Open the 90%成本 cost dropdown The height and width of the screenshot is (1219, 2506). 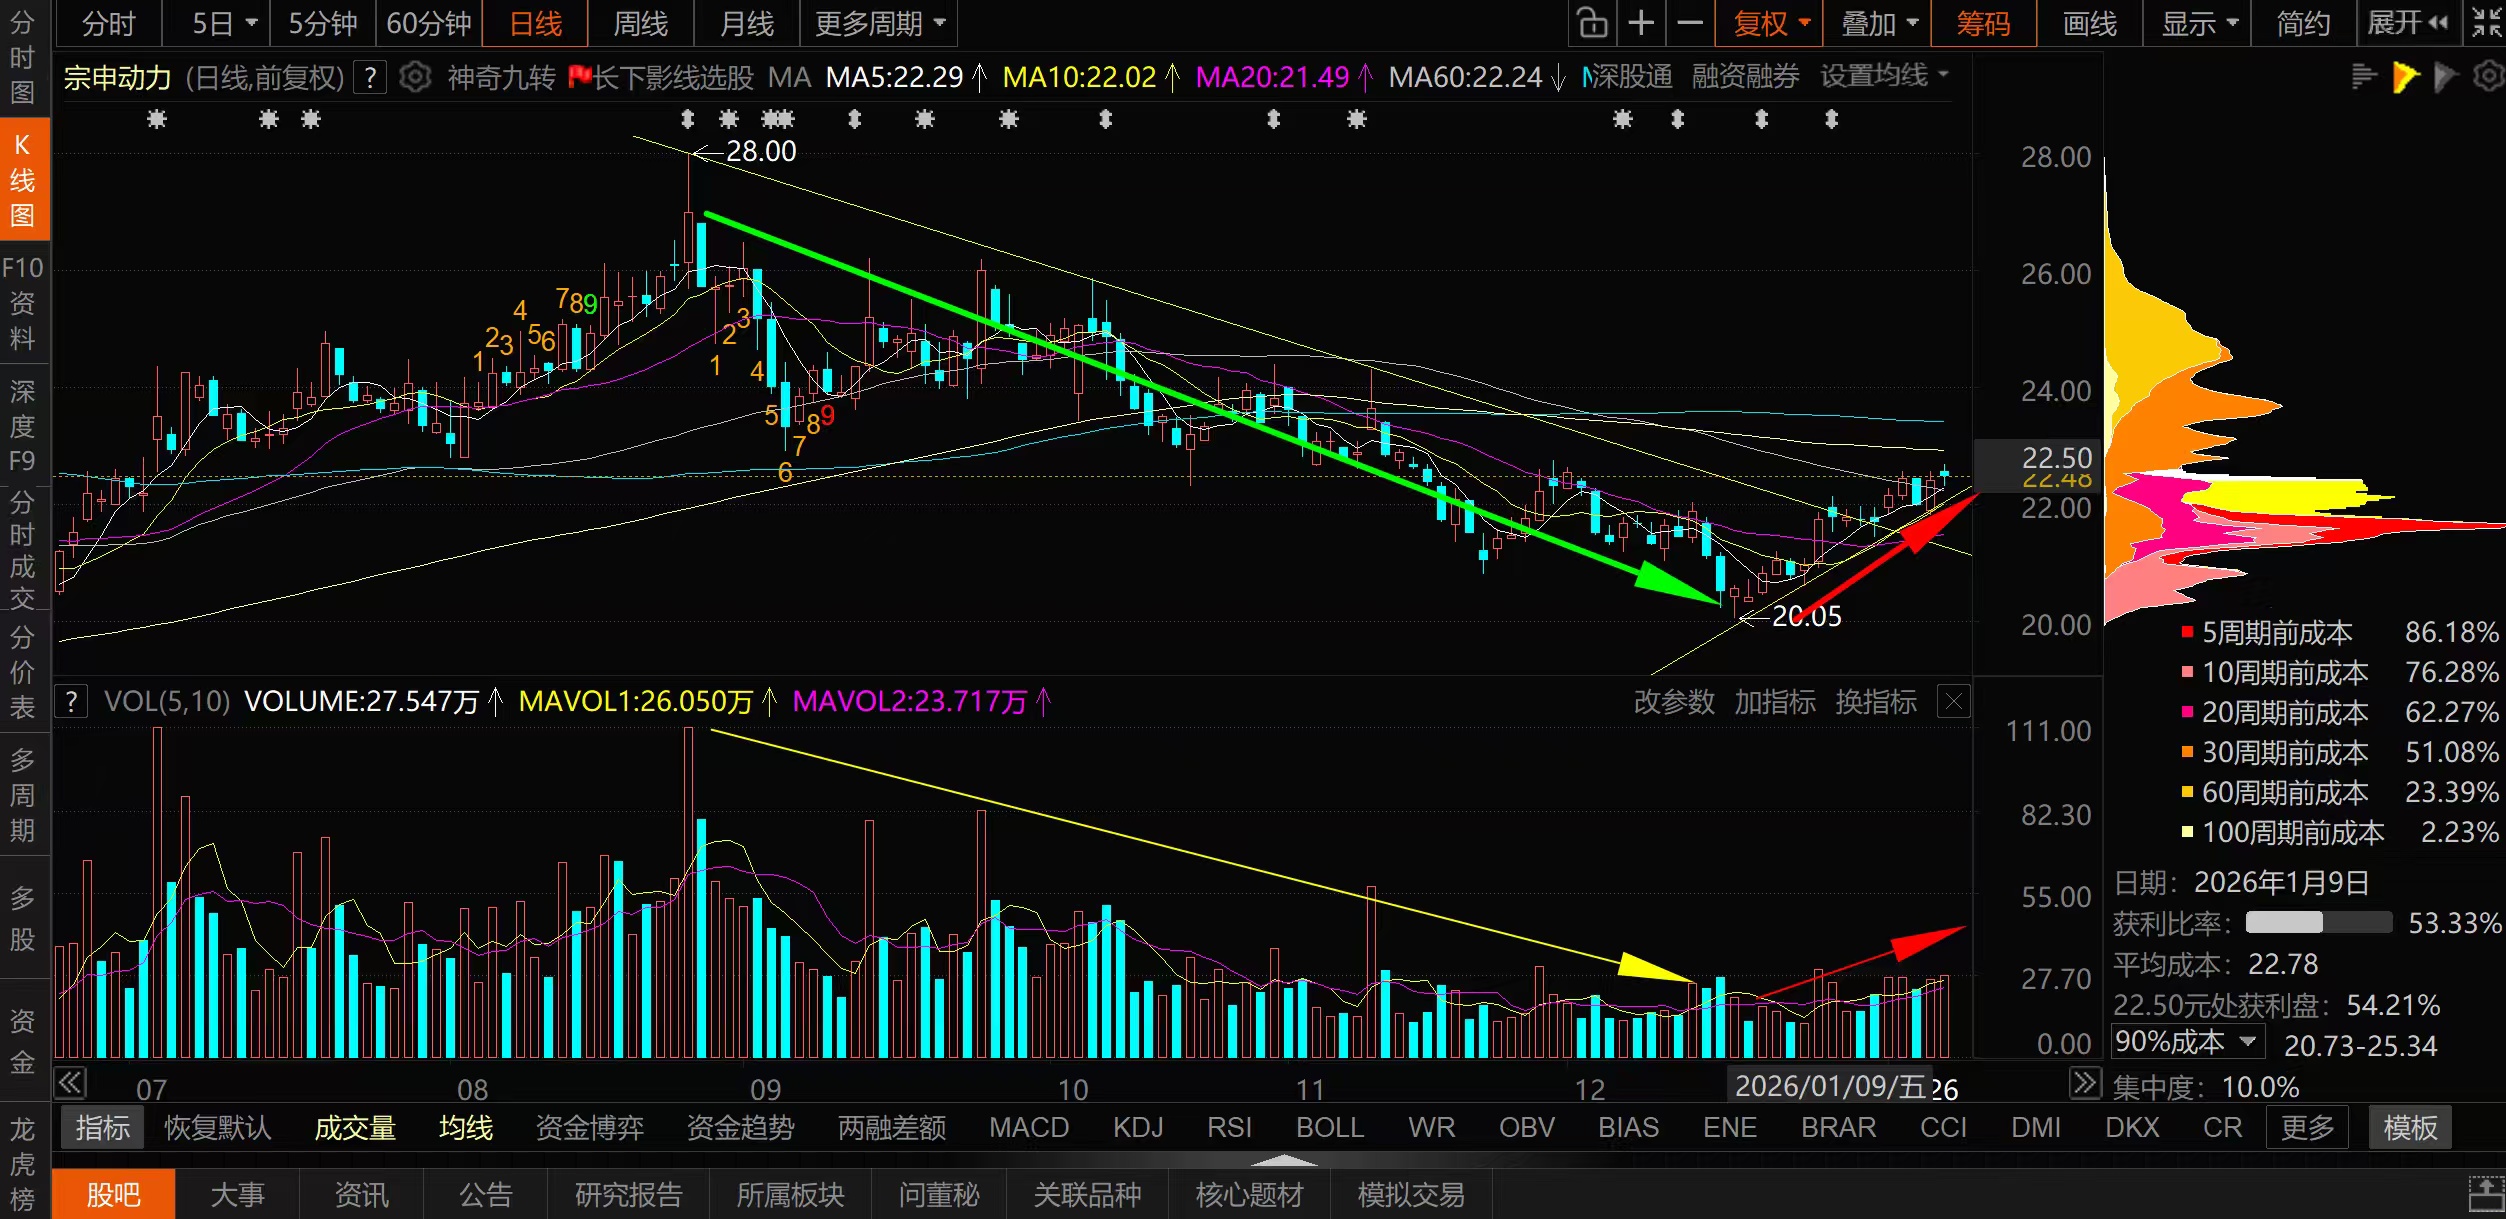tap(2186, 1042)
